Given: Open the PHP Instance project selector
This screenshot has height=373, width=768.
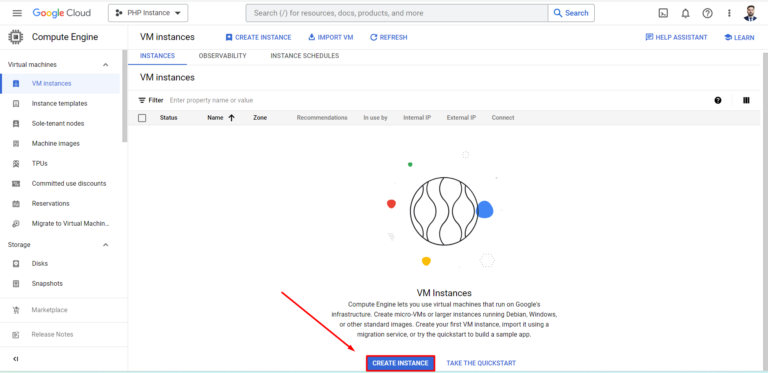Looking at the screenshot, I should point(148,13).
